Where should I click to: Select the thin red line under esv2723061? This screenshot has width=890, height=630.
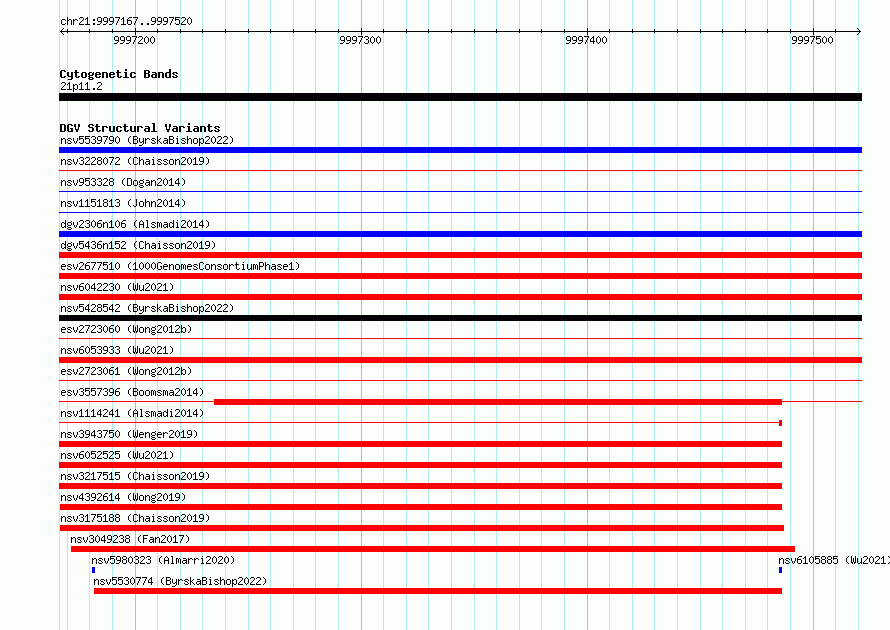(460, 380)
